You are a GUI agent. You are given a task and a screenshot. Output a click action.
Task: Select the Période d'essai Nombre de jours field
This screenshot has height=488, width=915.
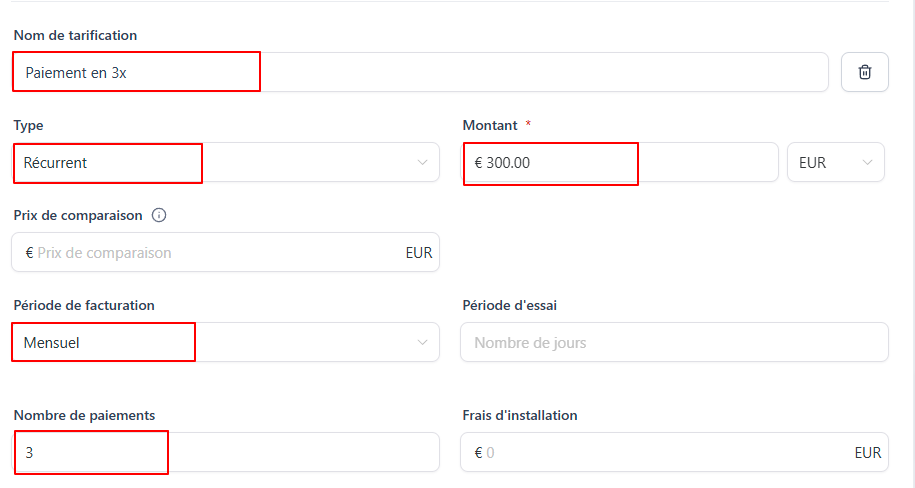click(x=673, y=342)
